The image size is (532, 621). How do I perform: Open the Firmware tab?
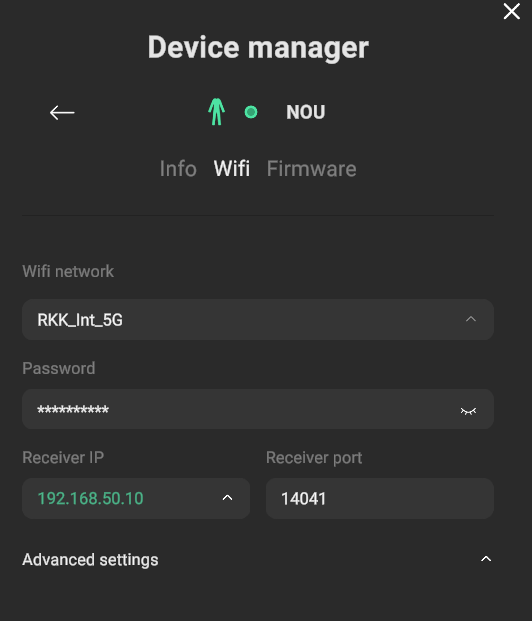tap(311, 169)
